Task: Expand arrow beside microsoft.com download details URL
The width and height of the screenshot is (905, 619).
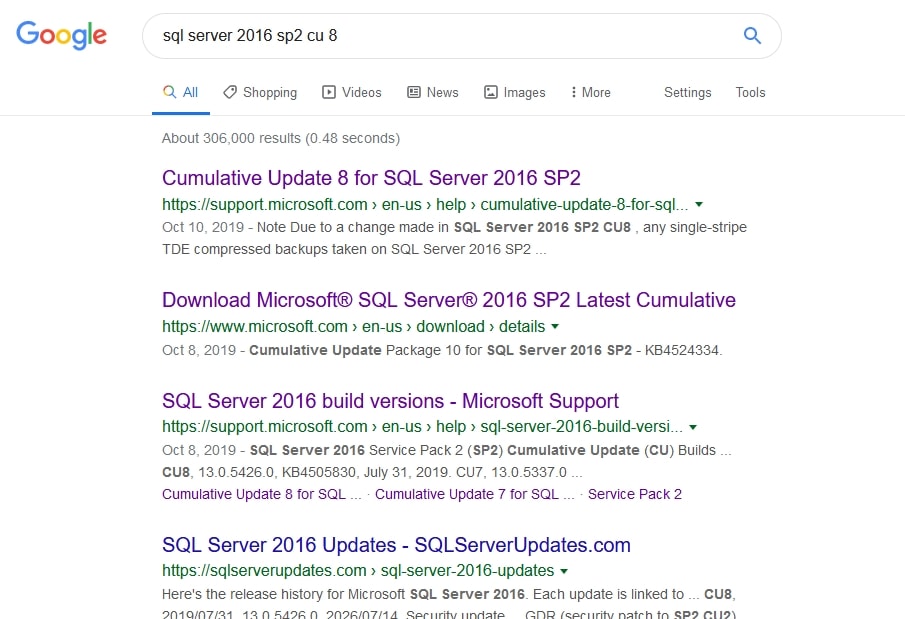Action: [x=555, y=326]
